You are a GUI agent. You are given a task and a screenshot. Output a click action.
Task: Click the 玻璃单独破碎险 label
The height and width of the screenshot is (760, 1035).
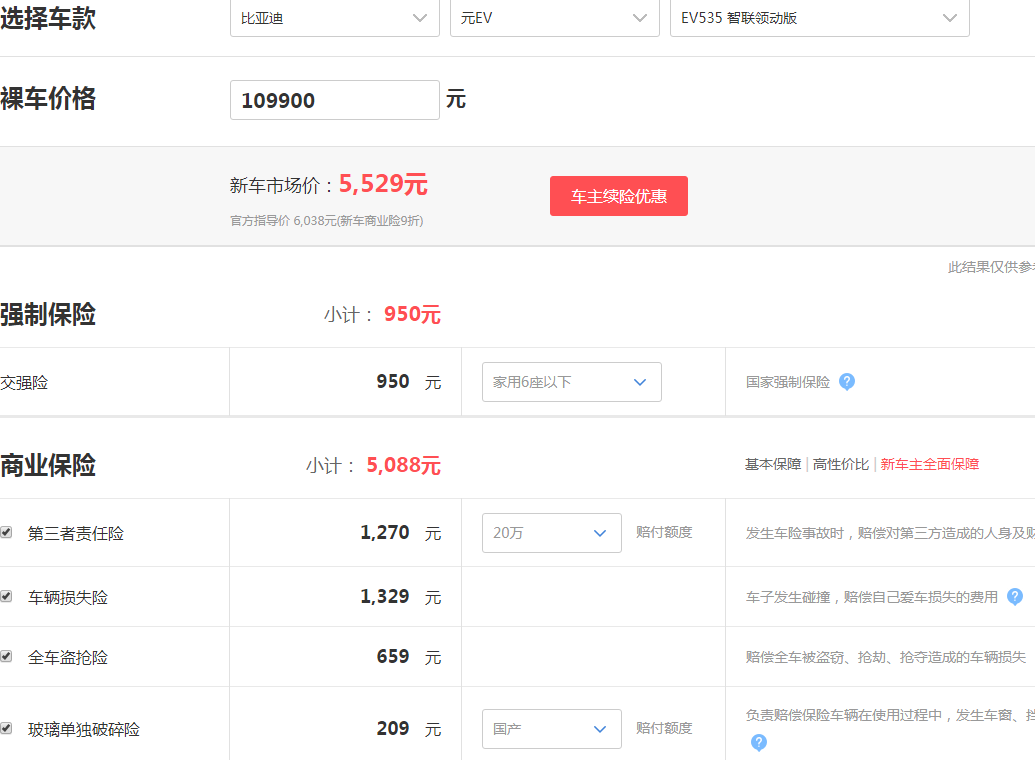coord(84,730)
